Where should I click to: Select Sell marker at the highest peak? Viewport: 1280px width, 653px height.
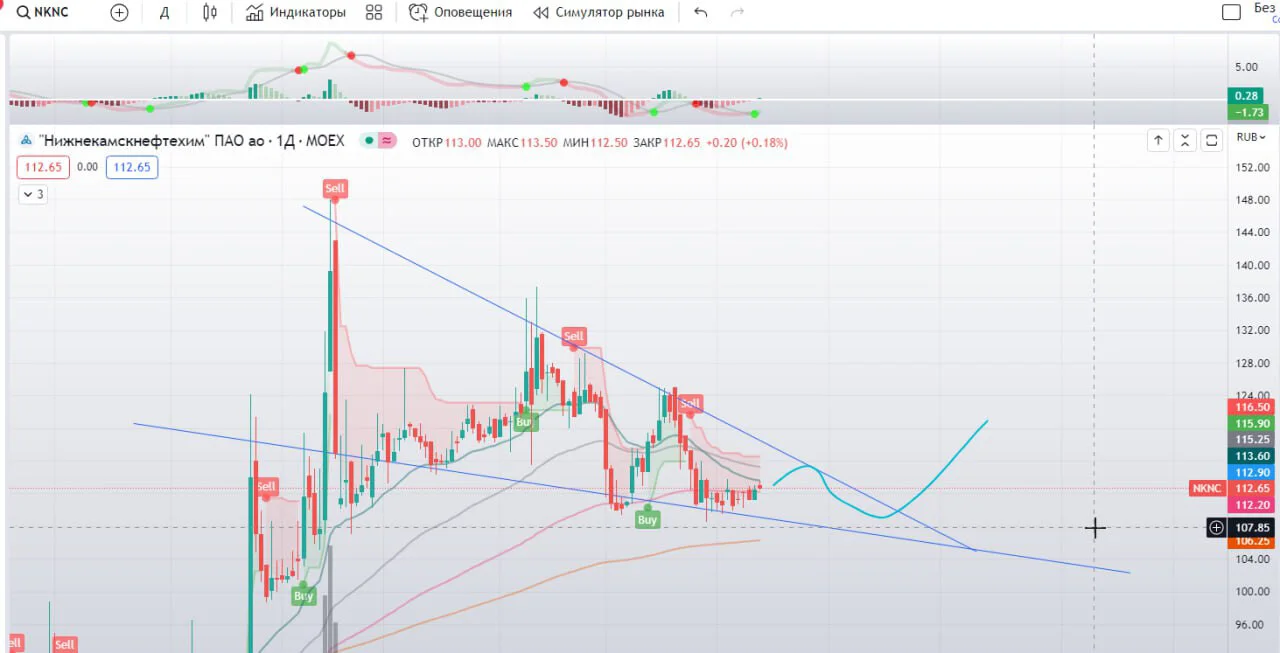click(x=335, y=188)
